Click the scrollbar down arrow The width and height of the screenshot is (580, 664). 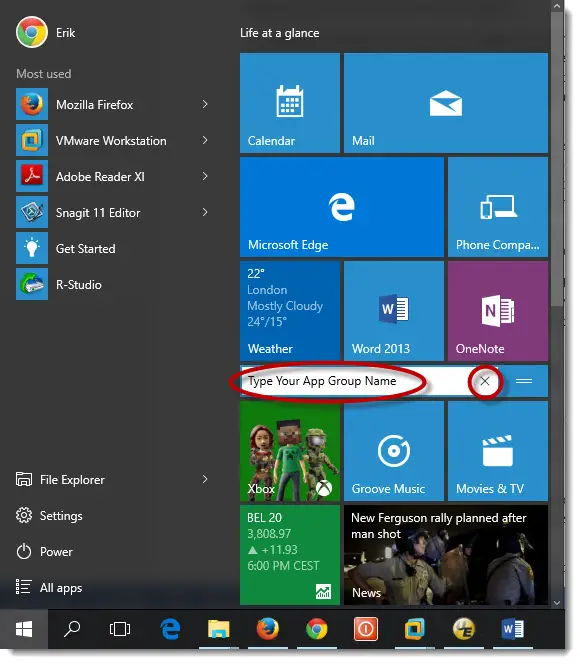[557, 603]
